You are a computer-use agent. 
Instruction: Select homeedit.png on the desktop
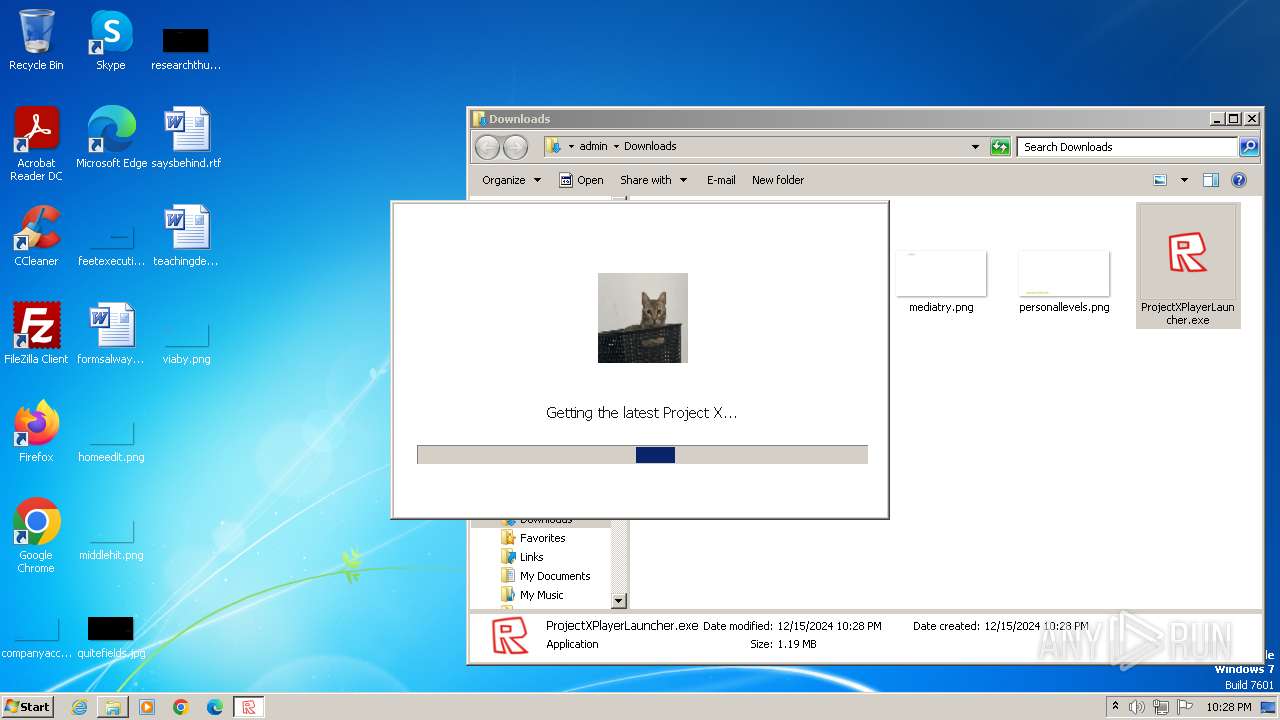click(x=111, y=441)
